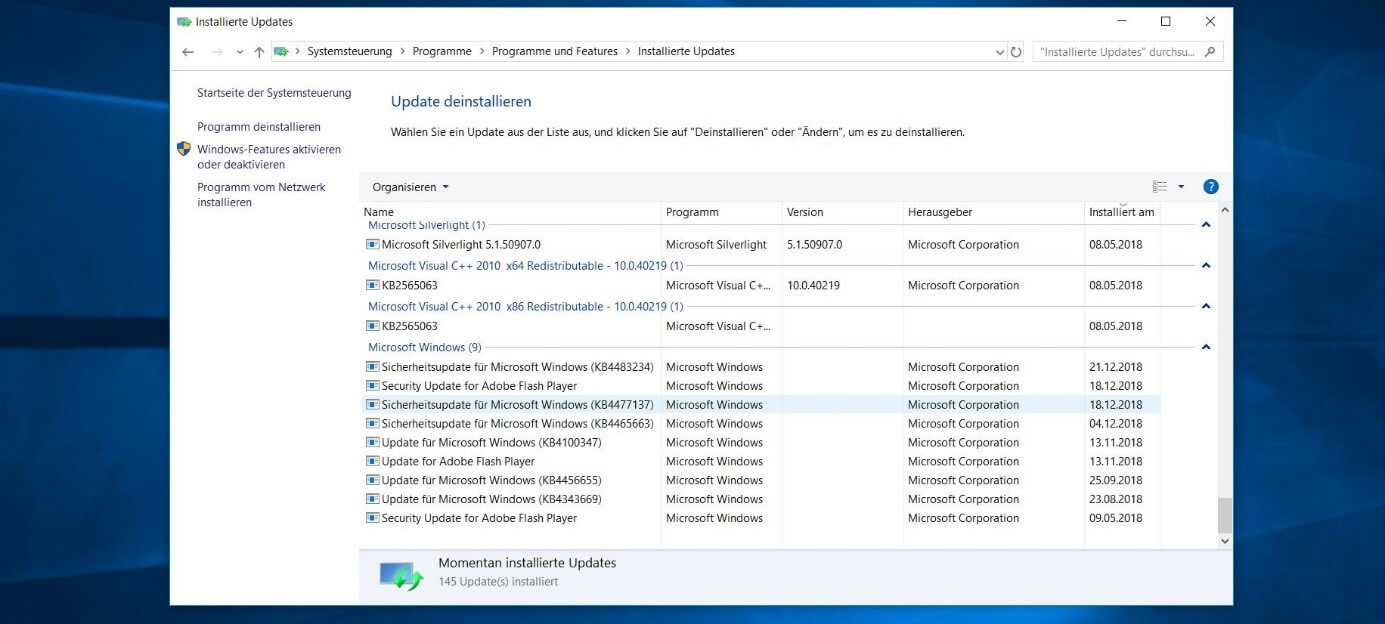Click the icon of update KB4343669
Viewport: 1385px width, 624px height.
pos(372,499)
